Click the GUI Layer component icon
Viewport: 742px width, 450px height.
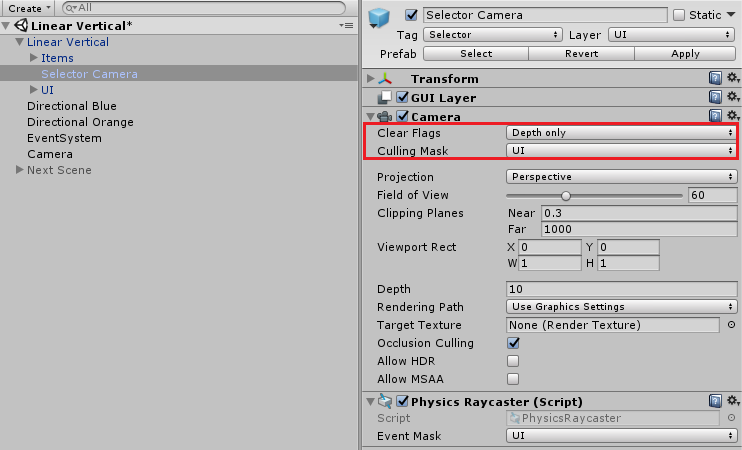384,97
